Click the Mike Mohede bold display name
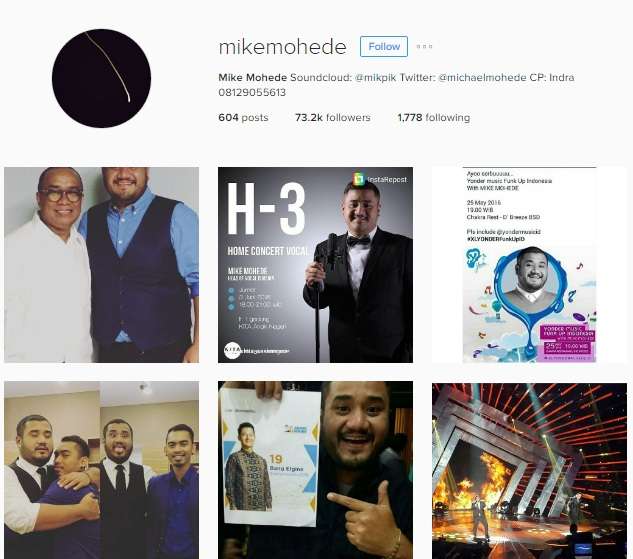Screen dimensions: 633x559 pyautogui.click(x=253, y=77)
